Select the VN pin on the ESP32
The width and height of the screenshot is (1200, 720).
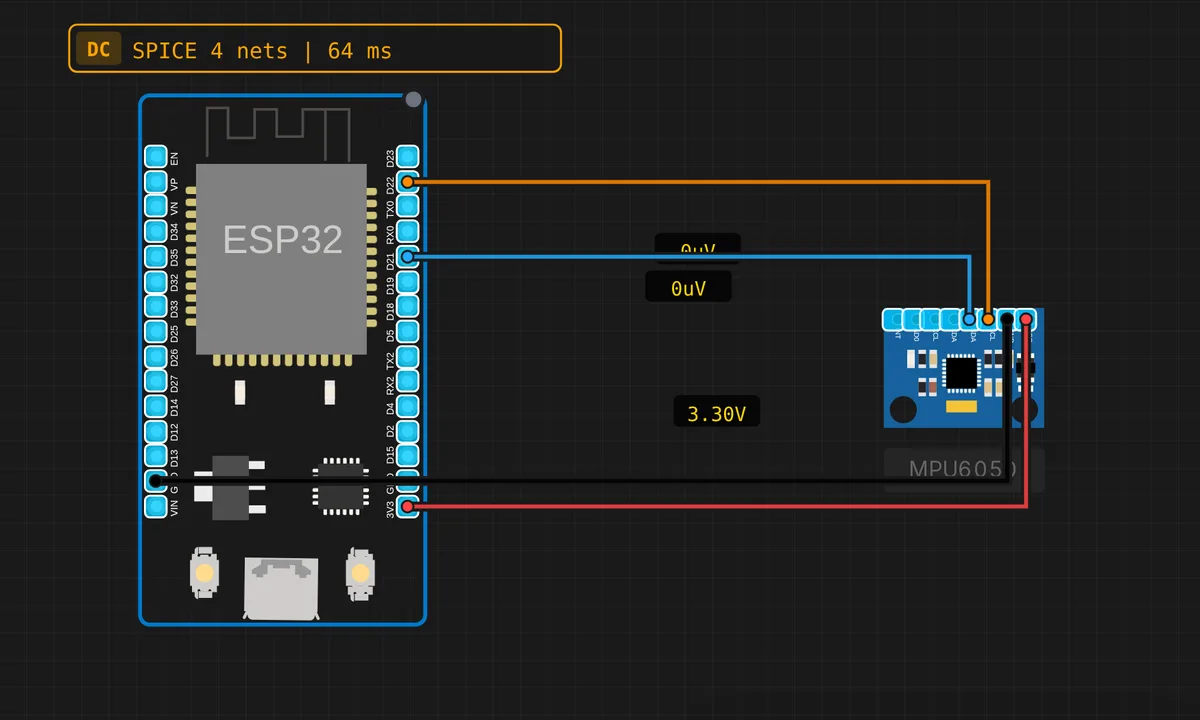(x=156, y=207)
